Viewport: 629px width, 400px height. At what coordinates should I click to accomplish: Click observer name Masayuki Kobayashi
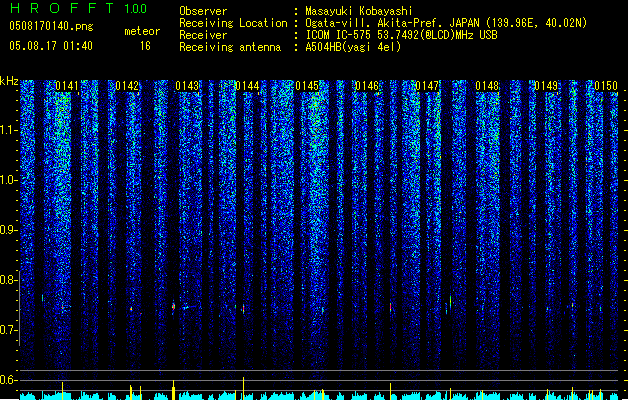click(359, 11)
